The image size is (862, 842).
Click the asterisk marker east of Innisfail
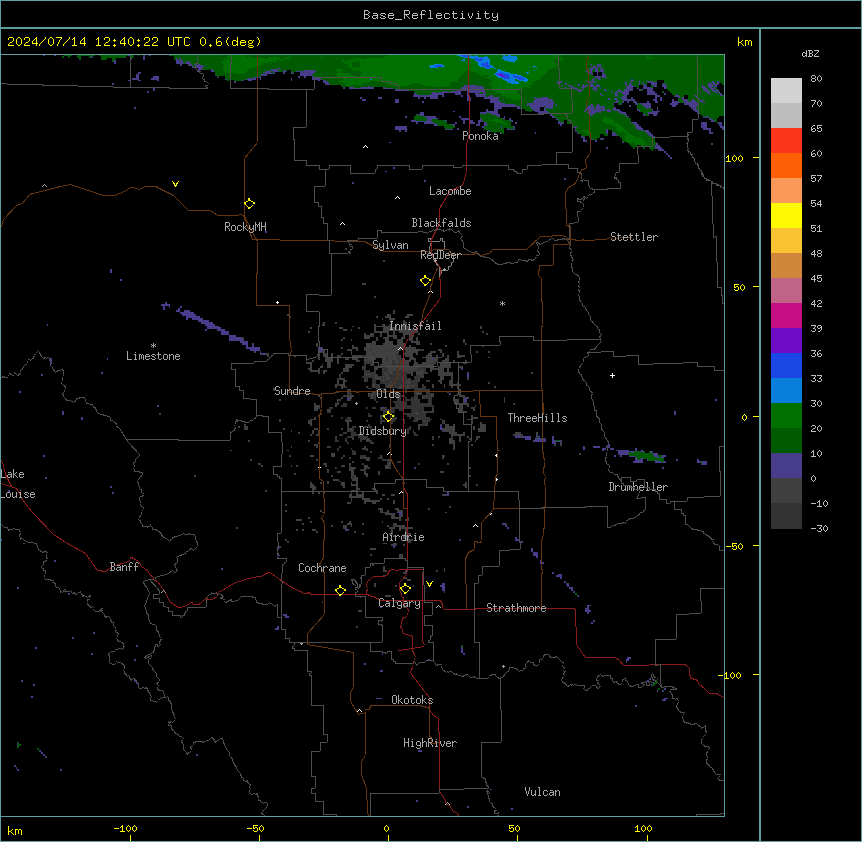point(502,303)
